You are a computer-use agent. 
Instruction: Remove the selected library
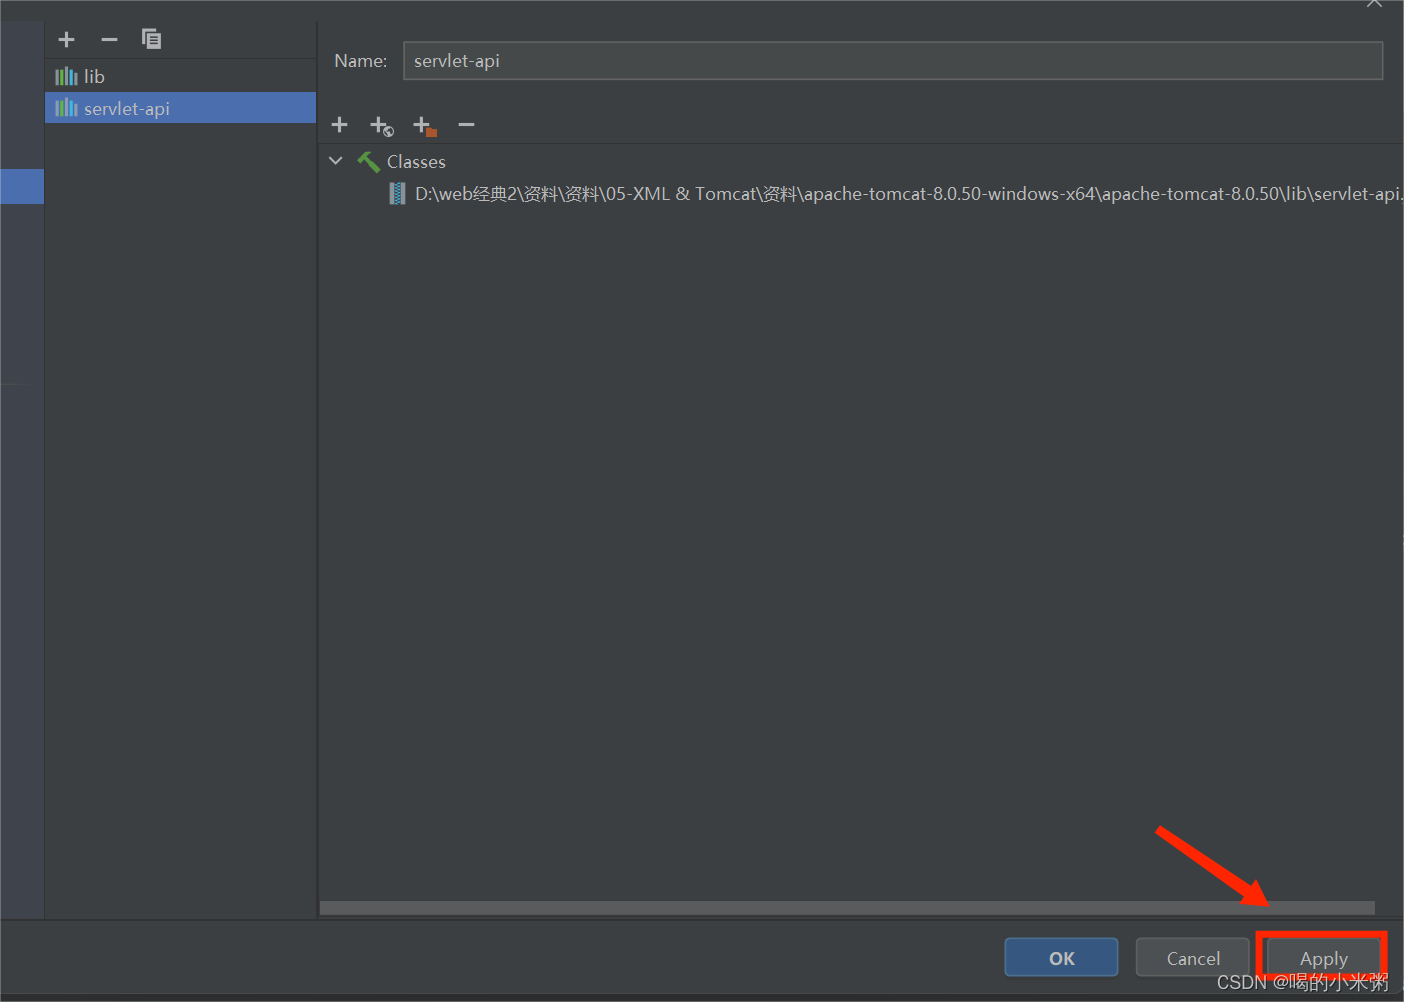[x=109, y=40]
